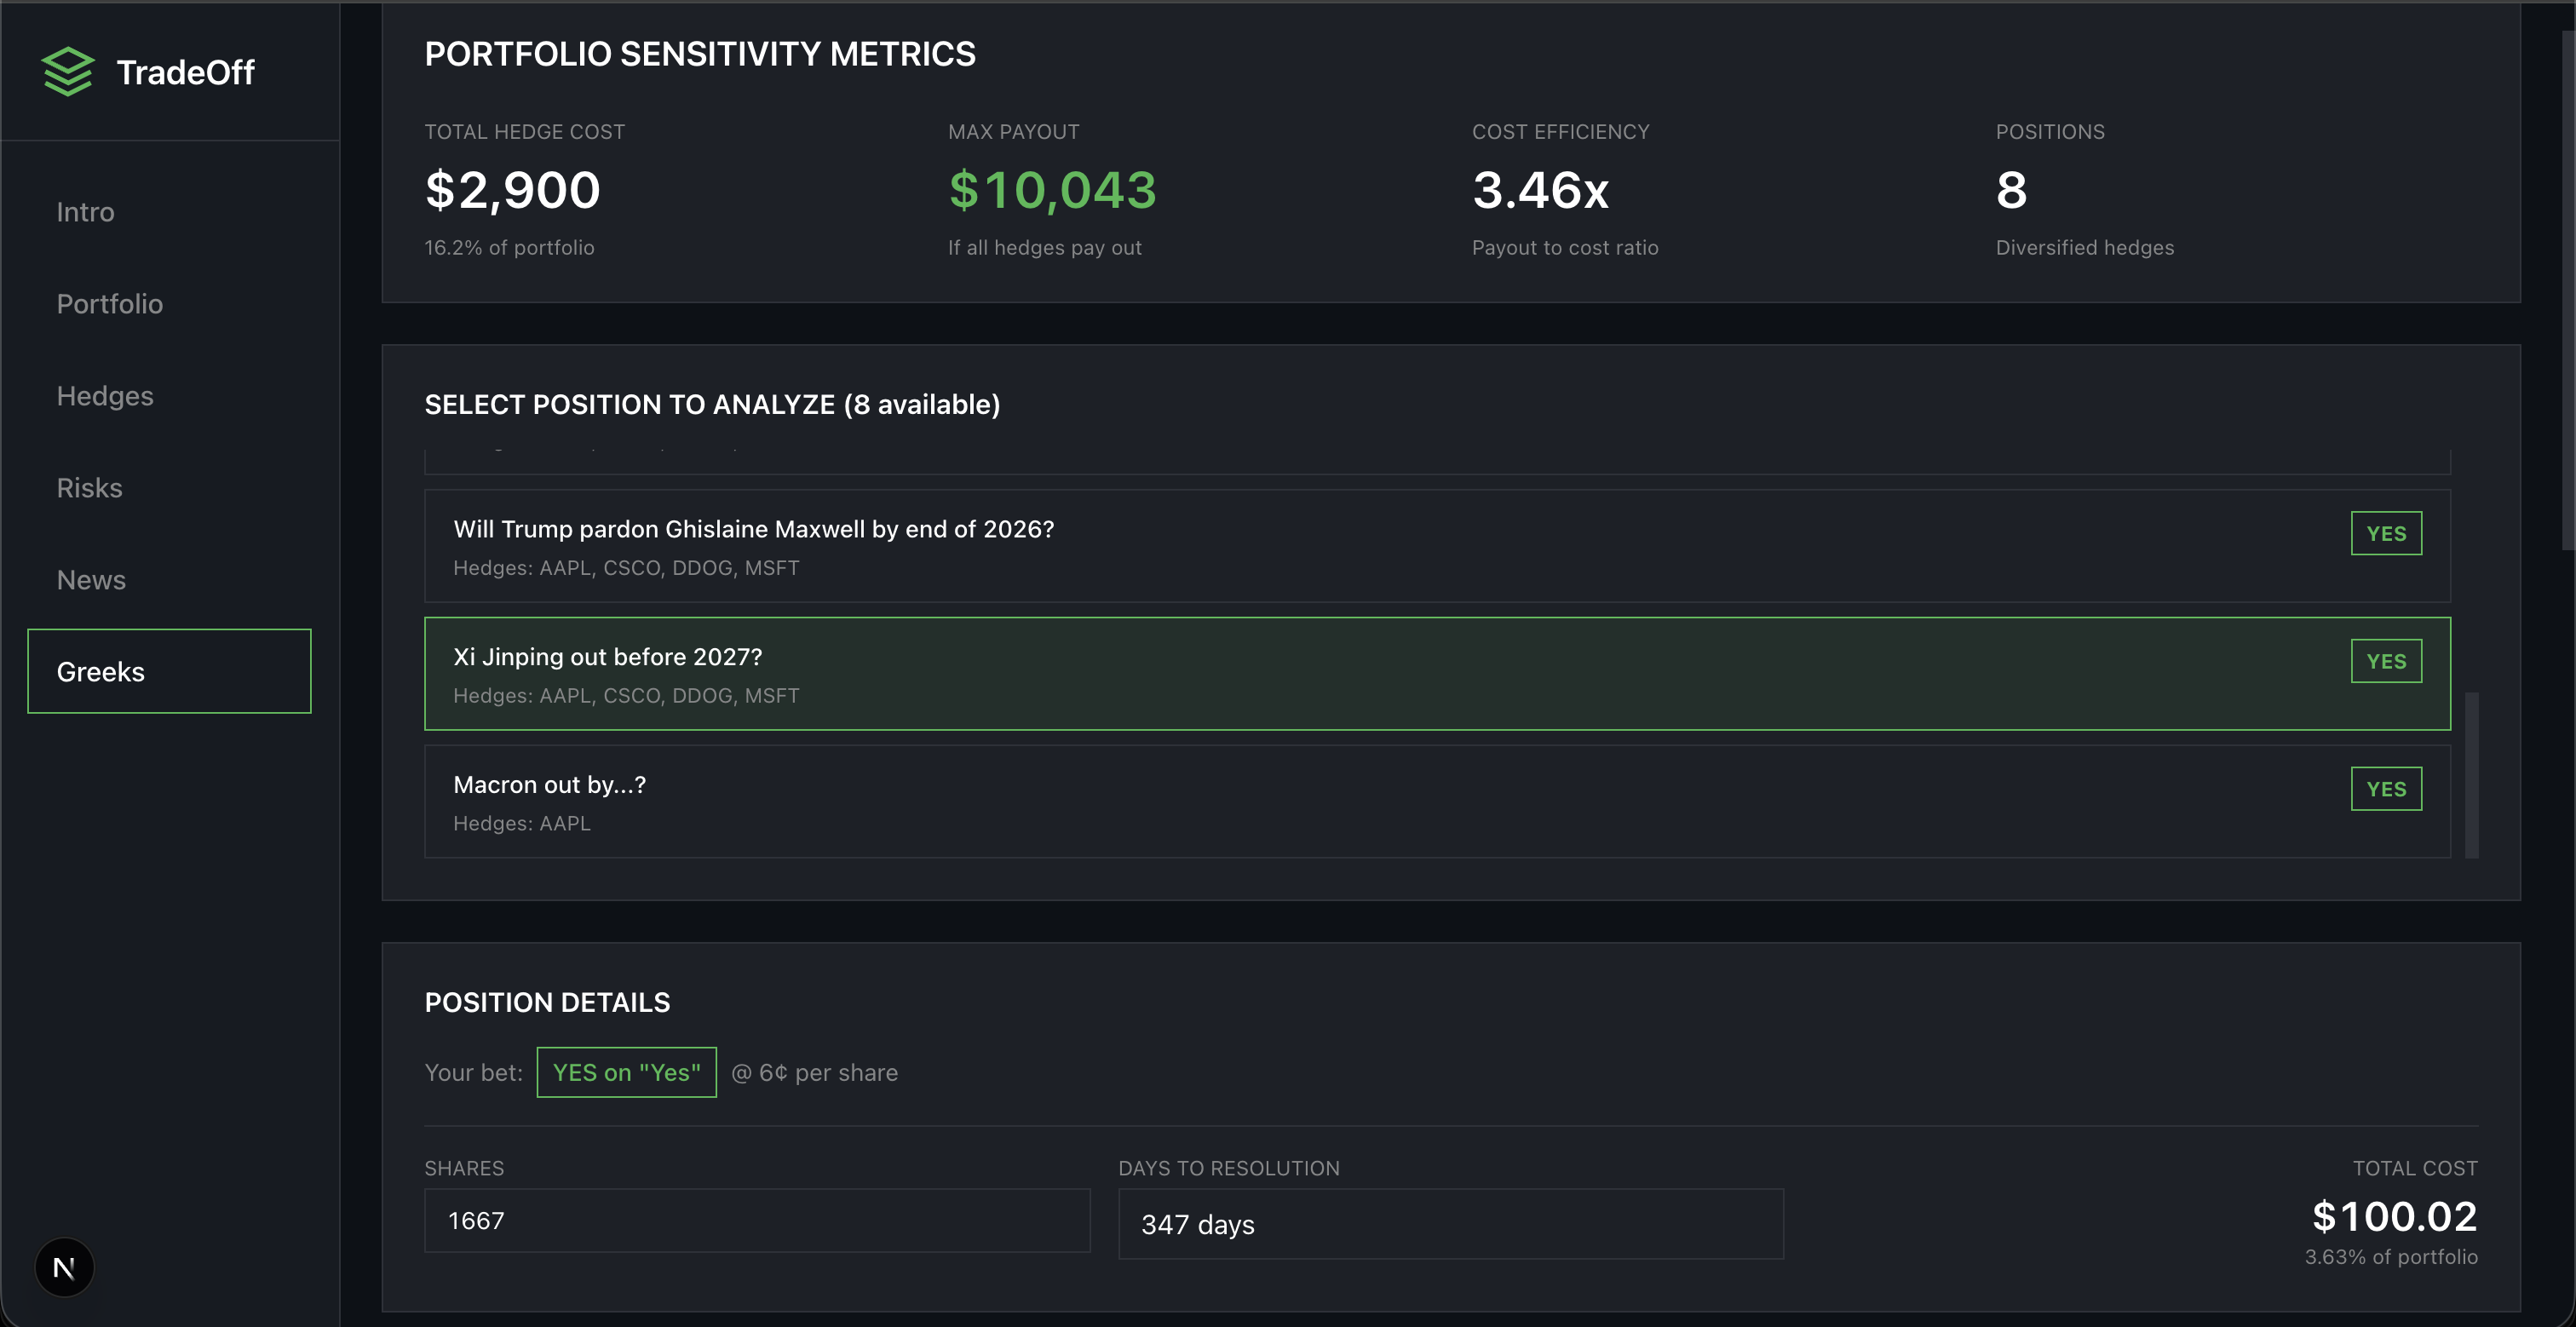The image size is (2576, 1327).
Task: Navigate to the Risks section
Action: click(x=89, y=488)
